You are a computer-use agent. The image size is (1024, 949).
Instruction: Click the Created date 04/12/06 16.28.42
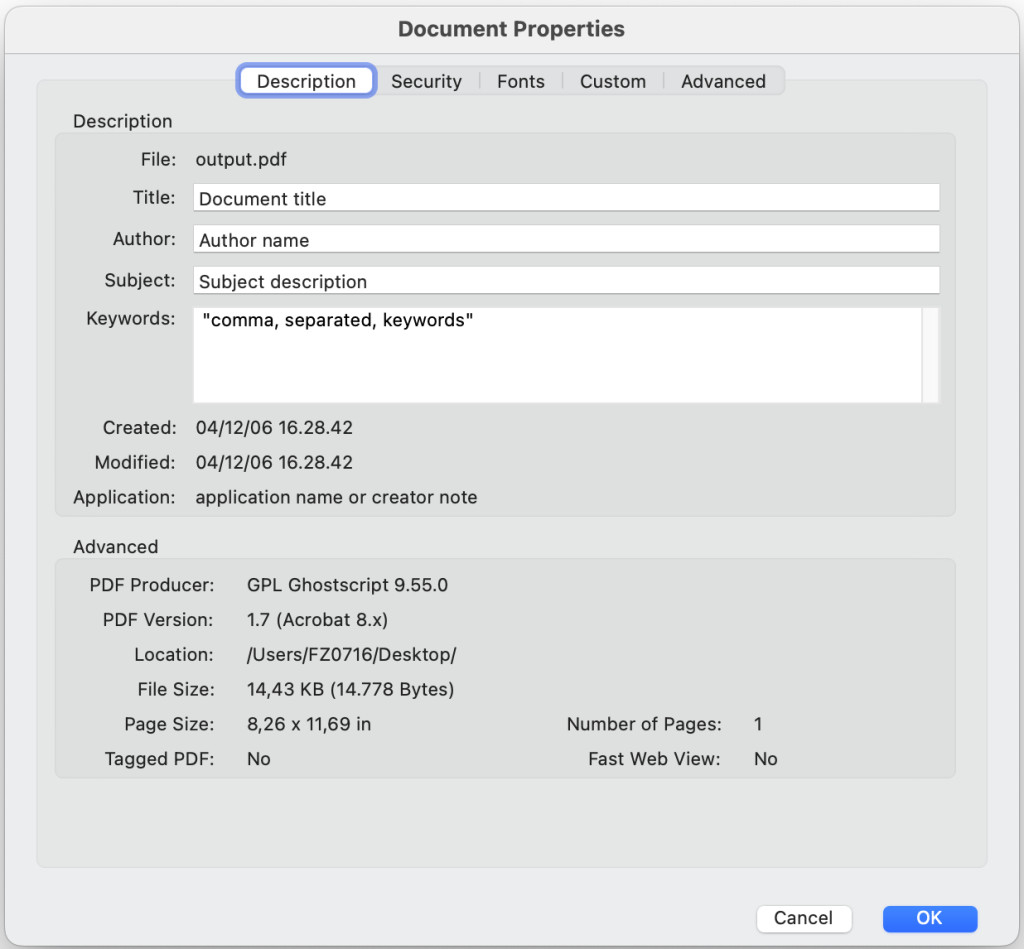pos(274,428)
